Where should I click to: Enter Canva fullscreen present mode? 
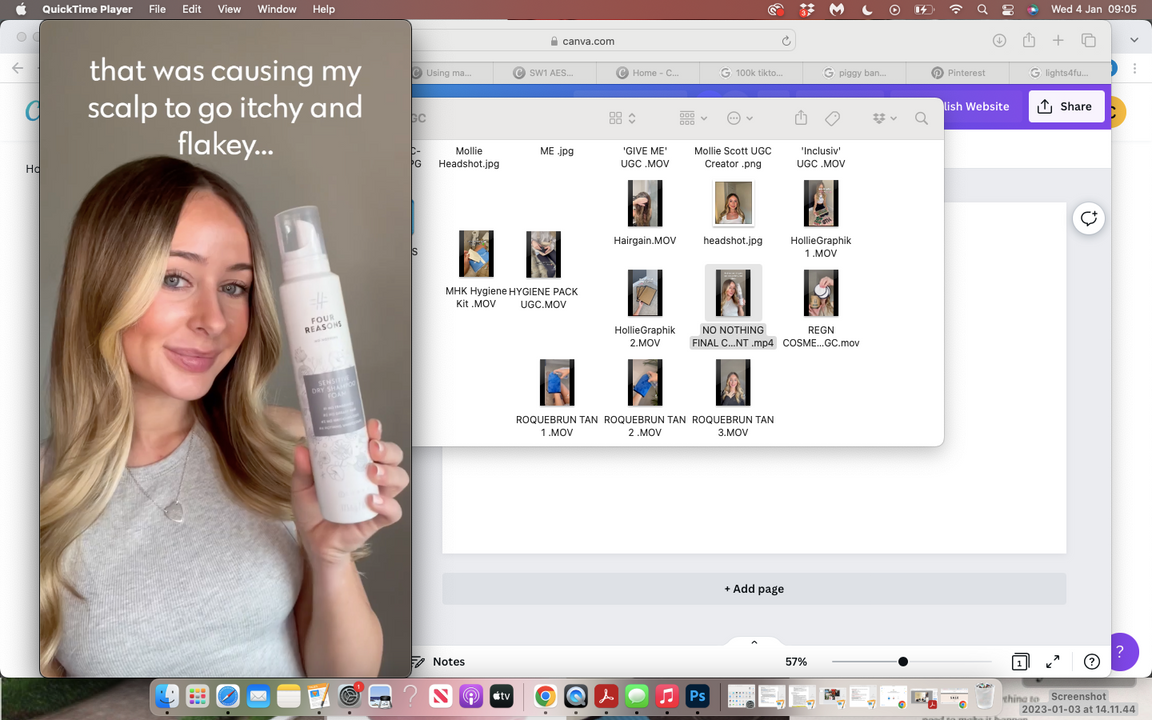pyautogui.click(x=1053, y=661)
